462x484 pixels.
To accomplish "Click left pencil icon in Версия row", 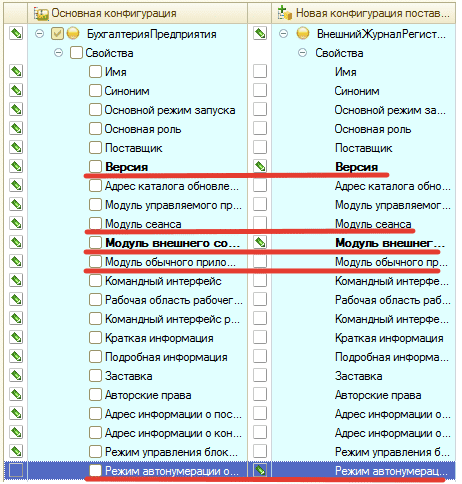I will click(x=16, y=167).
